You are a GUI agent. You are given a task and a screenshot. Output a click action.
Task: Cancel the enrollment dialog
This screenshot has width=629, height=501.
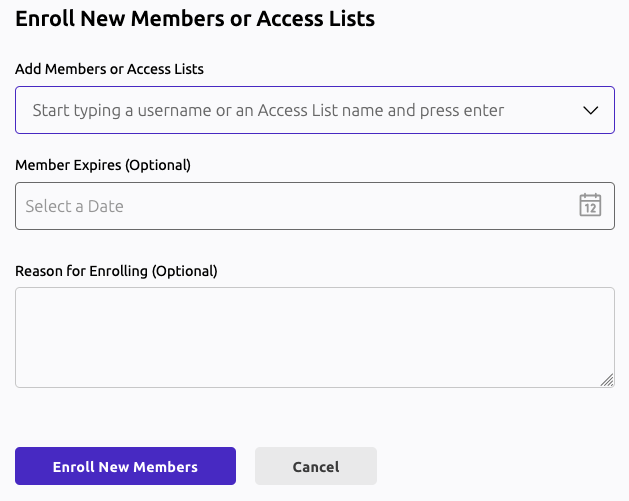(x=316, y=466)
